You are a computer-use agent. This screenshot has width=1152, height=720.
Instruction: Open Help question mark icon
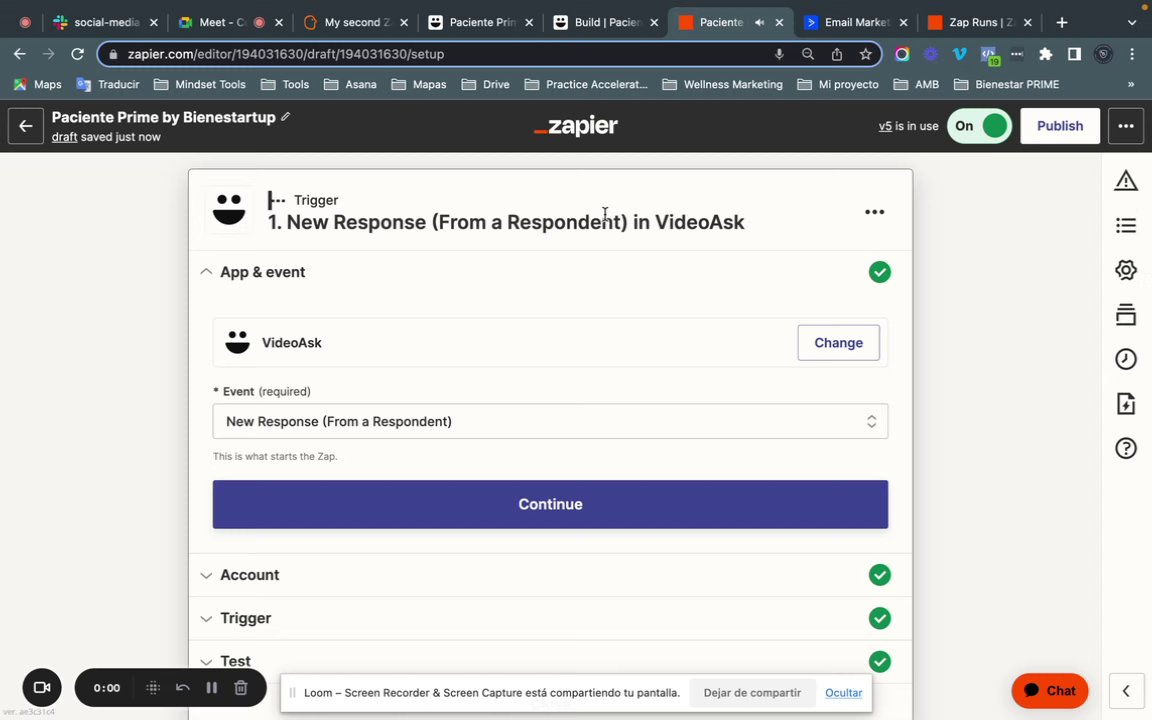tap(1126, 448)
